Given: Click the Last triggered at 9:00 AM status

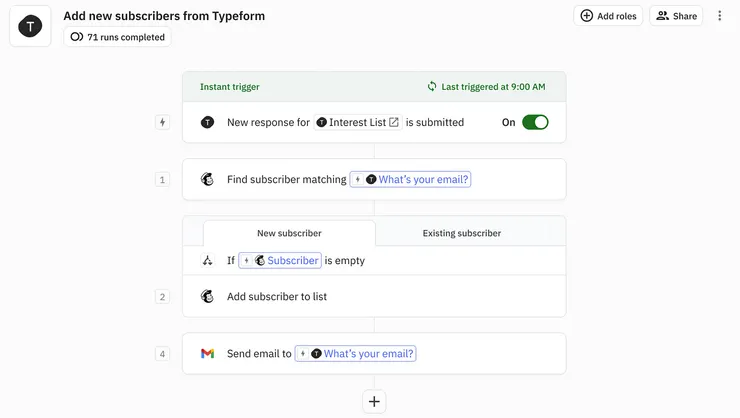Looking at the screenshot, I should (x=486, y=87).
